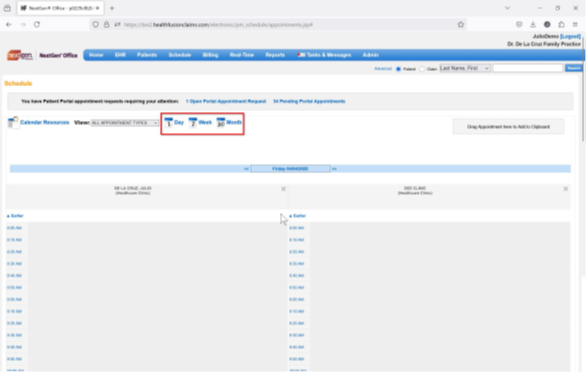Switch to Day view calendar icon
This screenshot has width=586, height=372.
point(169,122)
